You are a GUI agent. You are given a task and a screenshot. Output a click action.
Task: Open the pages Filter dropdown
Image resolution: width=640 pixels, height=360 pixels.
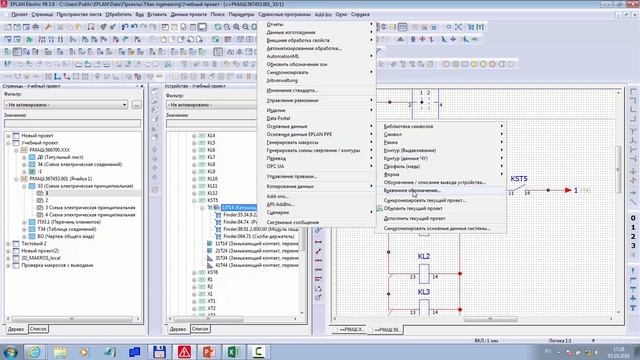click(x=66, y=105)
